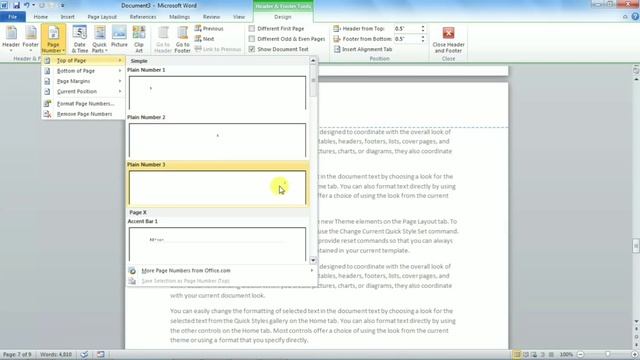Click the macro recording icon in status bar
640x360 pixels.
100,355
